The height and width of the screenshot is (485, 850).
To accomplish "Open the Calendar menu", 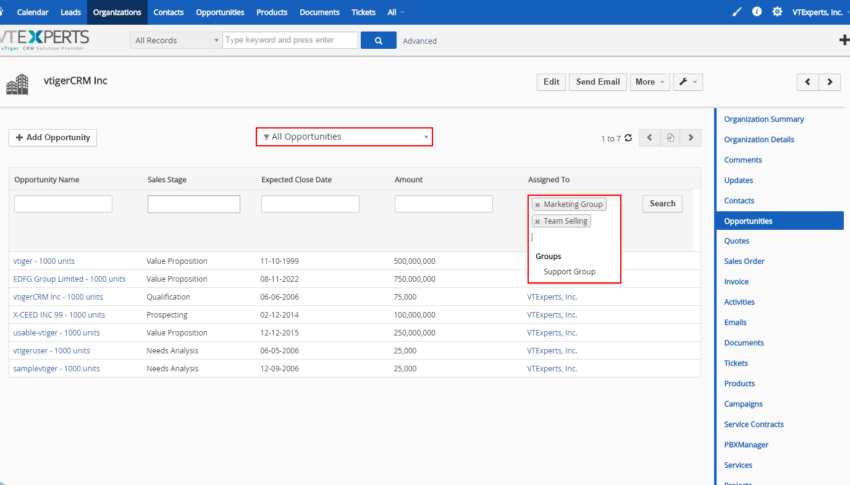I will tap(33, 12).
